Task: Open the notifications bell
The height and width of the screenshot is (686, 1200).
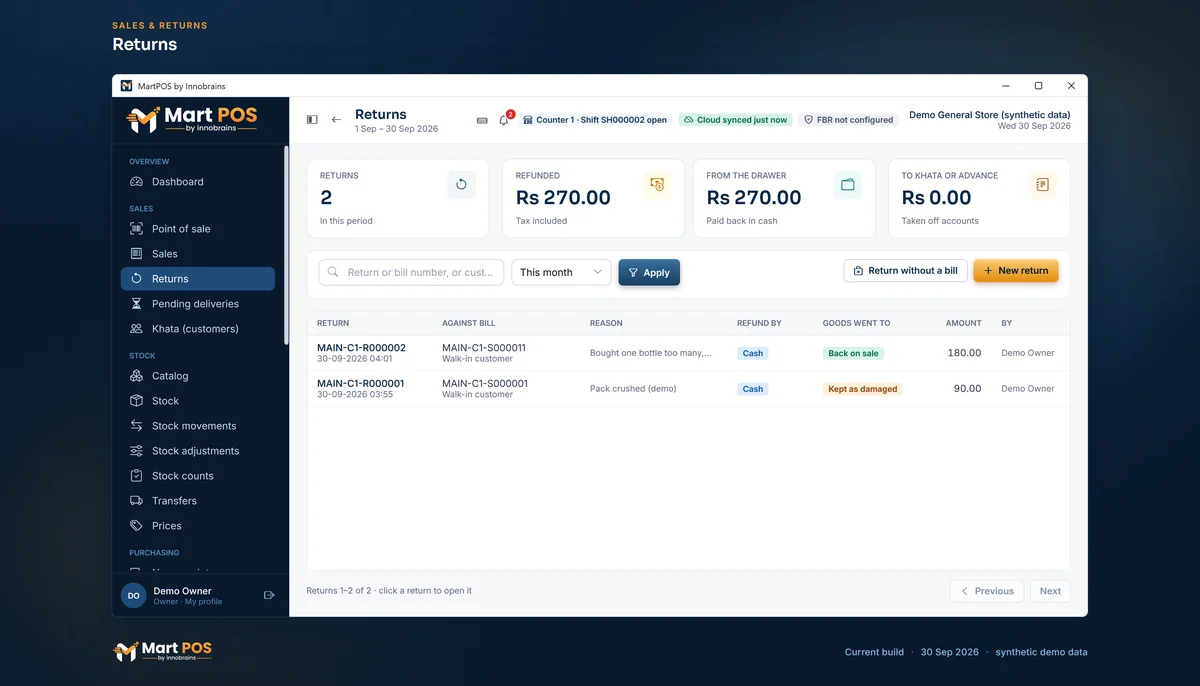Action: [504, 120]
